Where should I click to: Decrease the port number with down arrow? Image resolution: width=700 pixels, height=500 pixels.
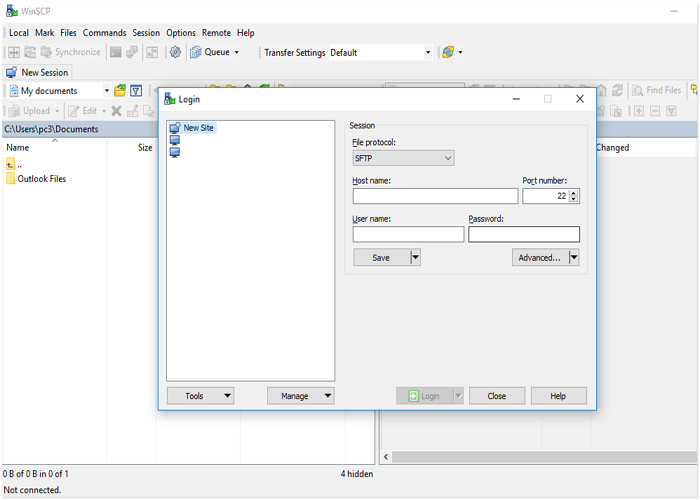coord(574,199)
